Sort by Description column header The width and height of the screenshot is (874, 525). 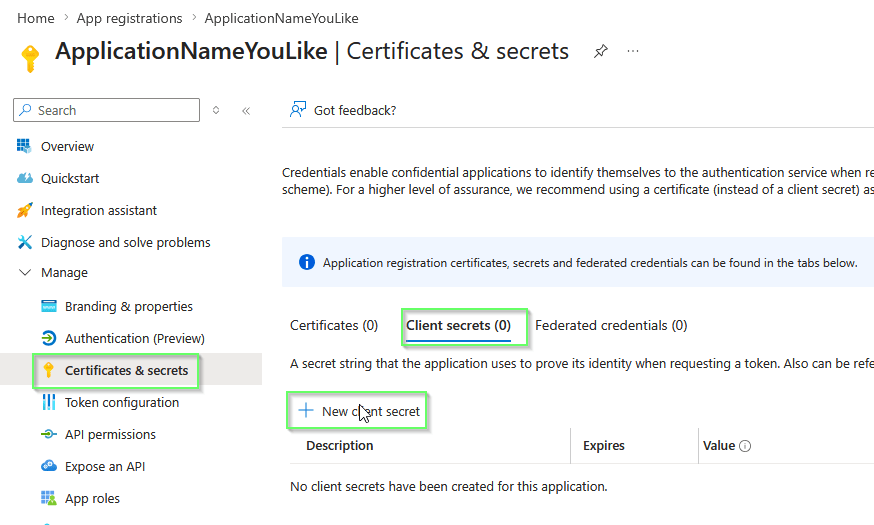[x=339, y=445]
